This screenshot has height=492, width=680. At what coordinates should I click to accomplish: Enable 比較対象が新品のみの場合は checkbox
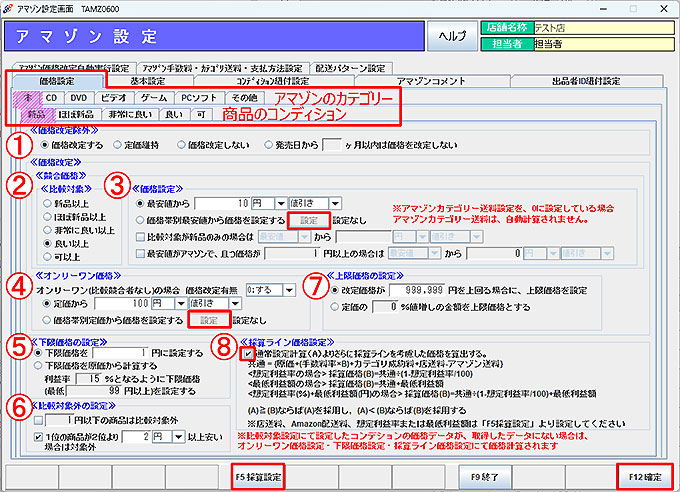(x=140, y=237)
